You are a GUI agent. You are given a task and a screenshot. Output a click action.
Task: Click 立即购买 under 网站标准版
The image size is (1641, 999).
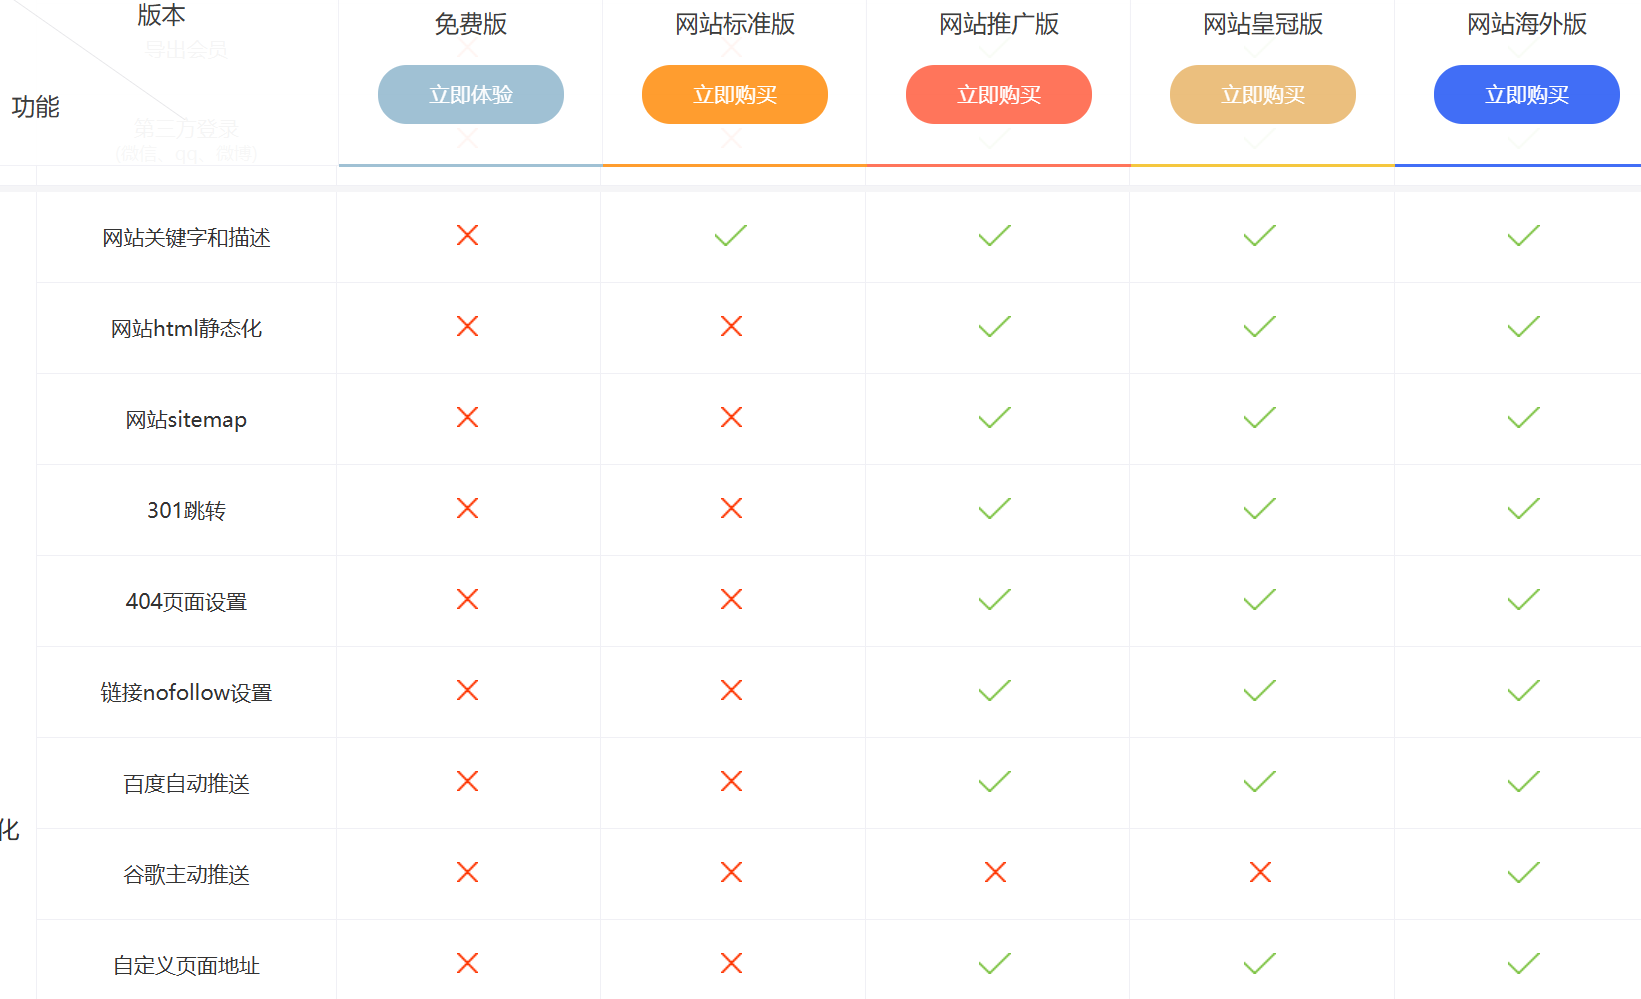pyautogui.click(x=734, y=95)
